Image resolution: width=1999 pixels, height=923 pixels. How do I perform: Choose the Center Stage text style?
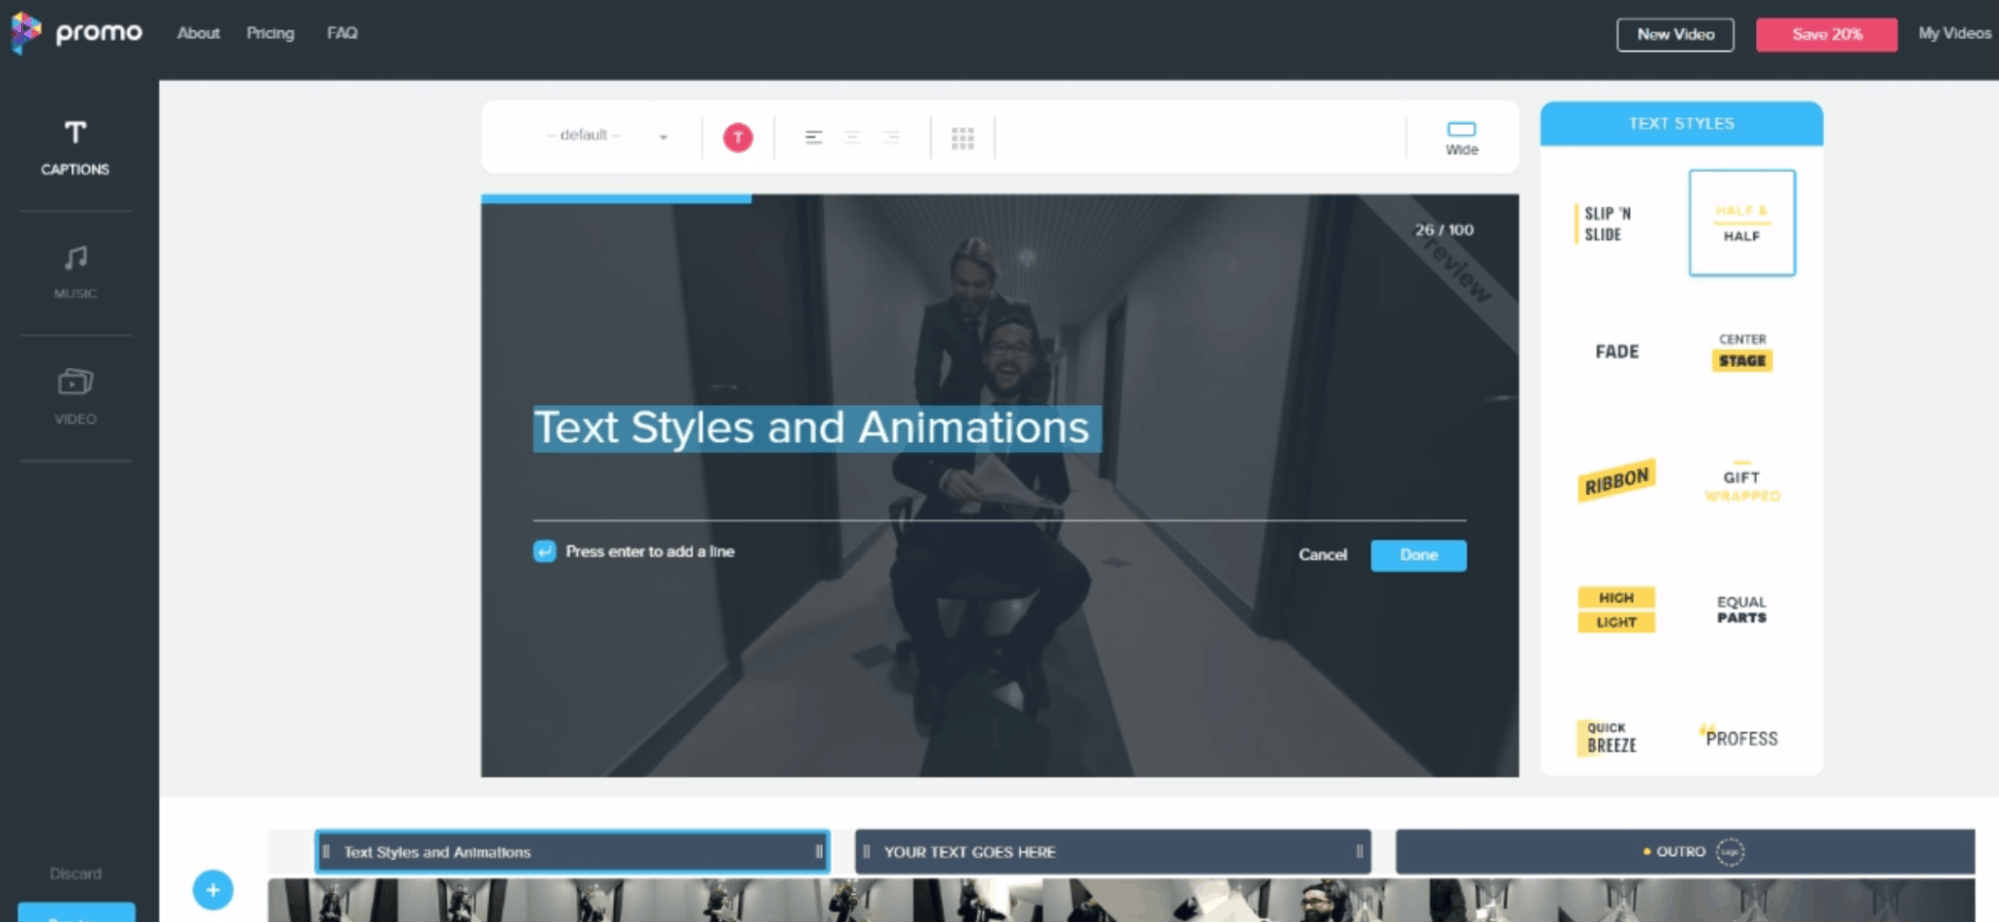[1742, 351]
